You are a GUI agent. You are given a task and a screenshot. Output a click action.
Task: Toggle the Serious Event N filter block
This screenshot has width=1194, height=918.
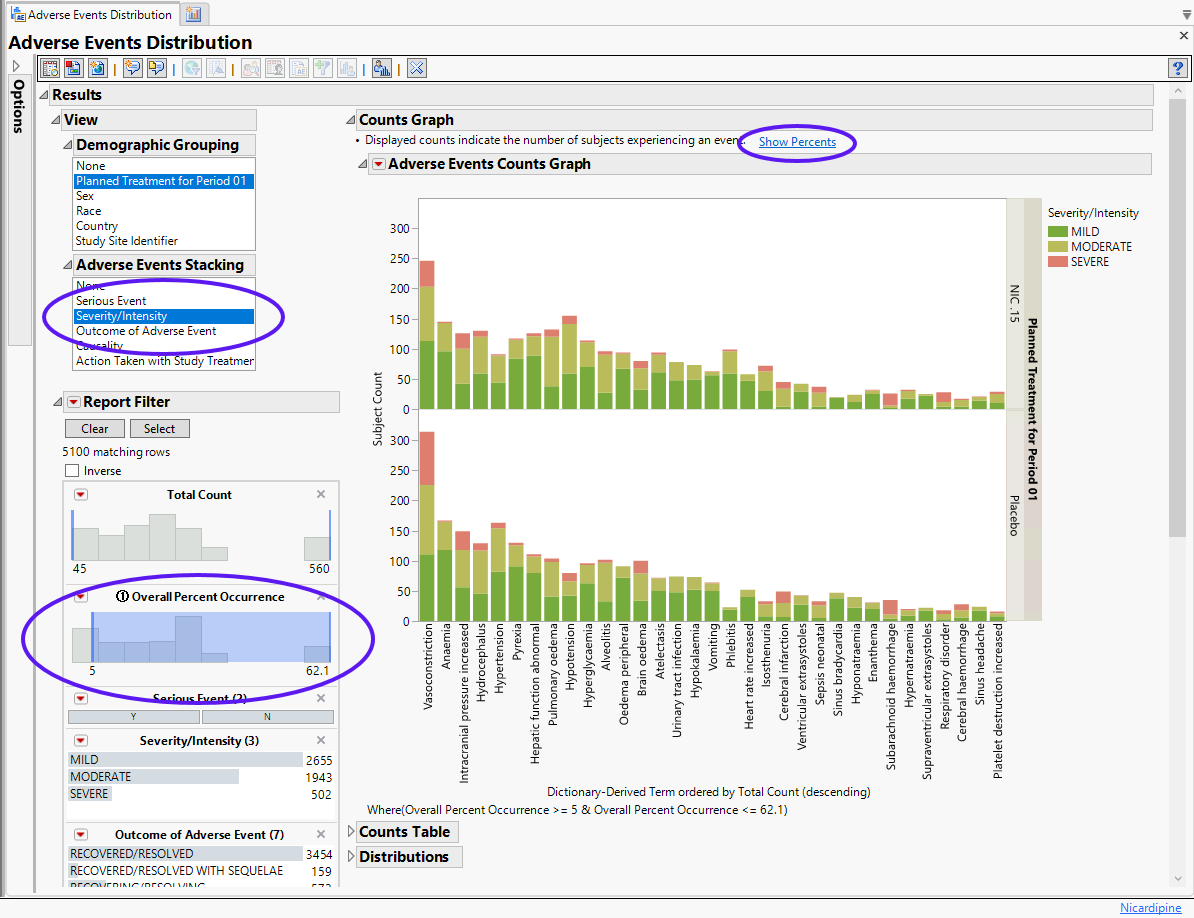click(267, 717)
